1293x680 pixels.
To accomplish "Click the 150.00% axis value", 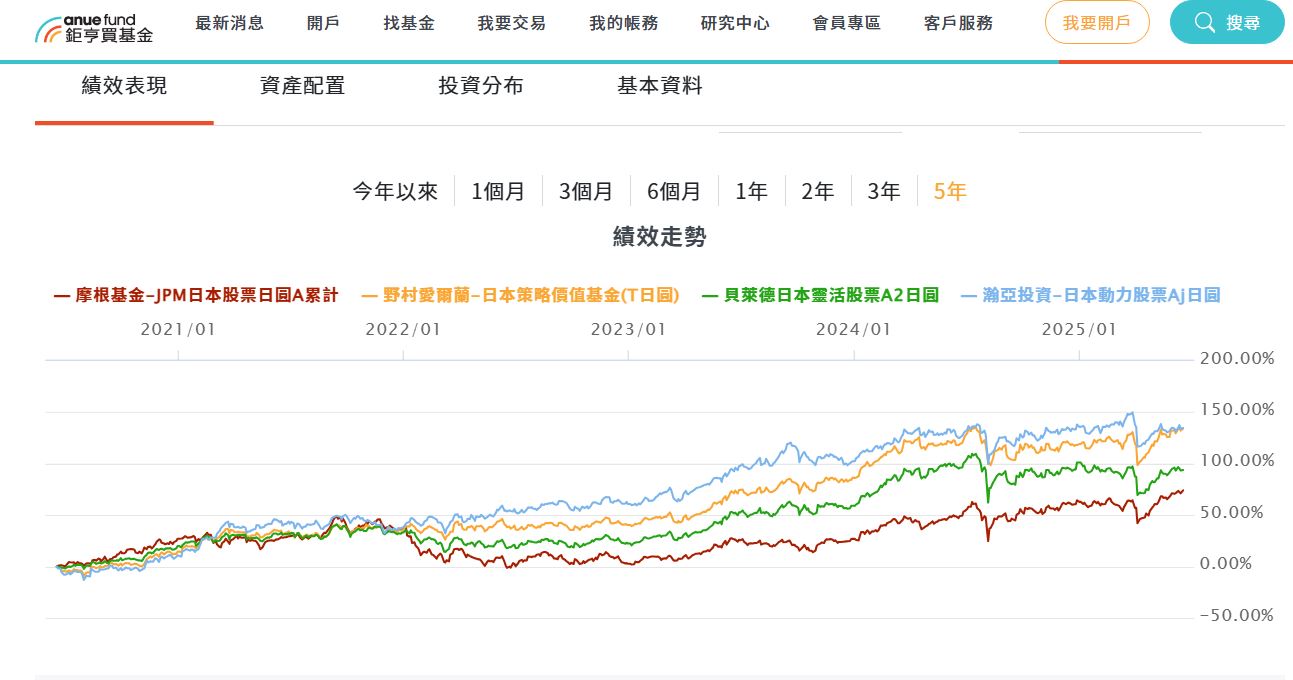I will click(x=1237, y=409).
